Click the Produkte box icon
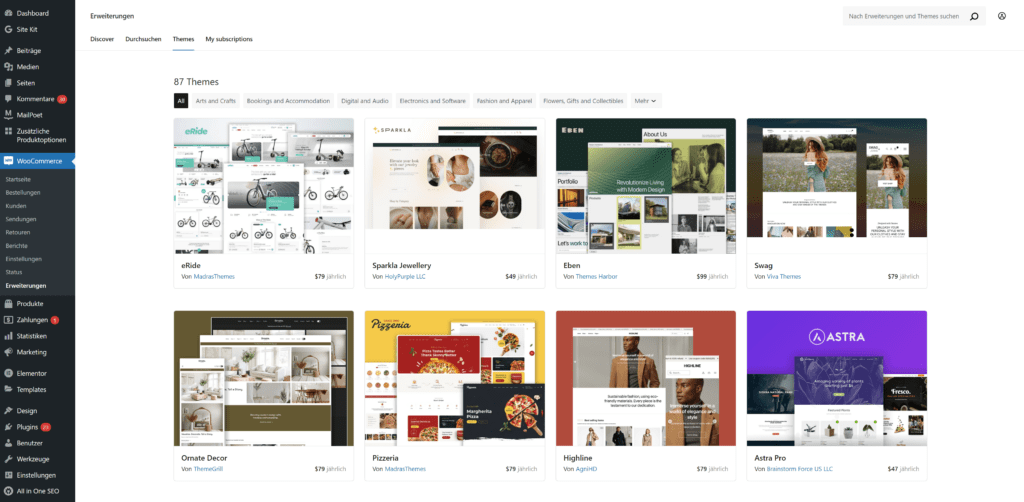 pos(8,304)
